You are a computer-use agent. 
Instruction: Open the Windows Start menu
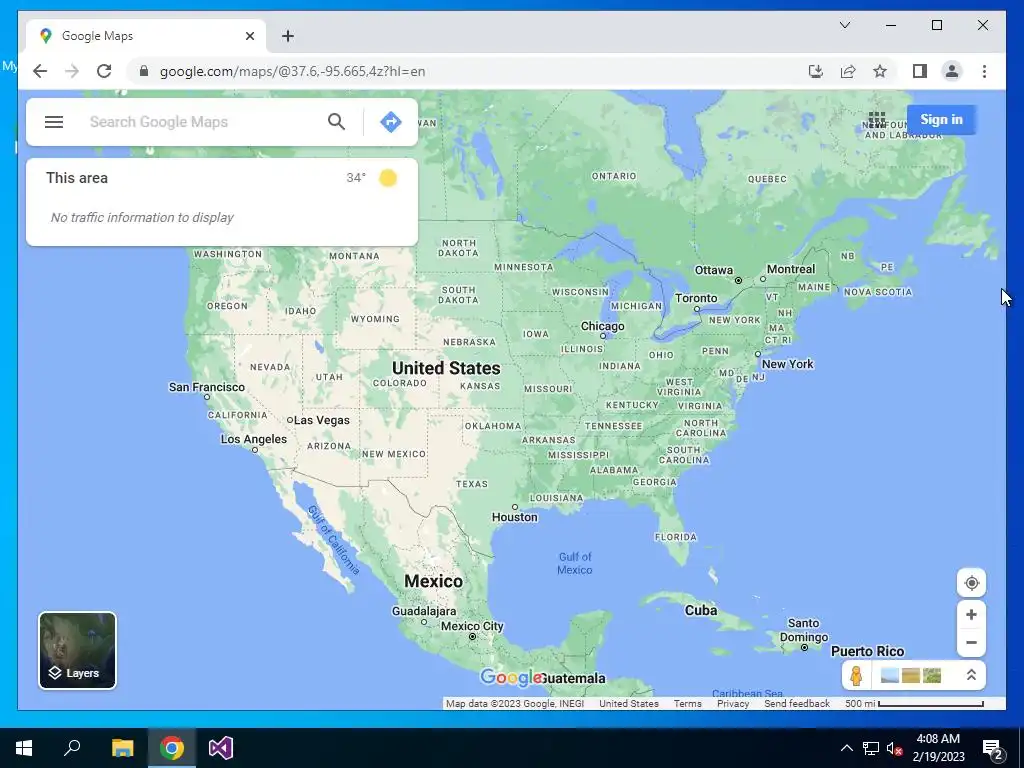pos(24,748)
